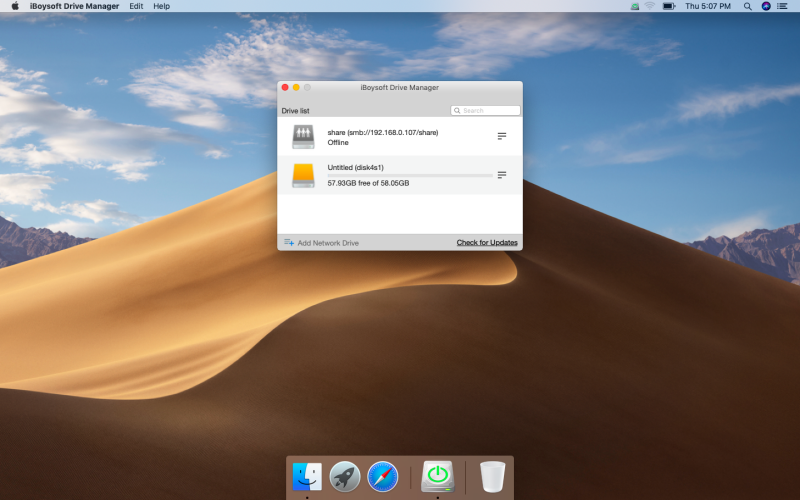Open the Apple menu

pyautogui.click(x=15, y=6)
